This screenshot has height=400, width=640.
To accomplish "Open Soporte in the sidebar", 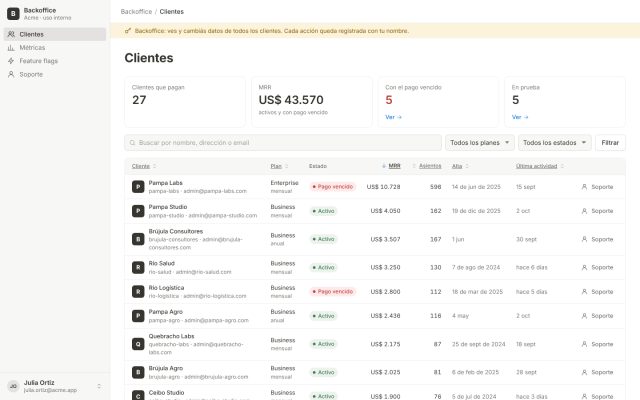I will point(55,74).
